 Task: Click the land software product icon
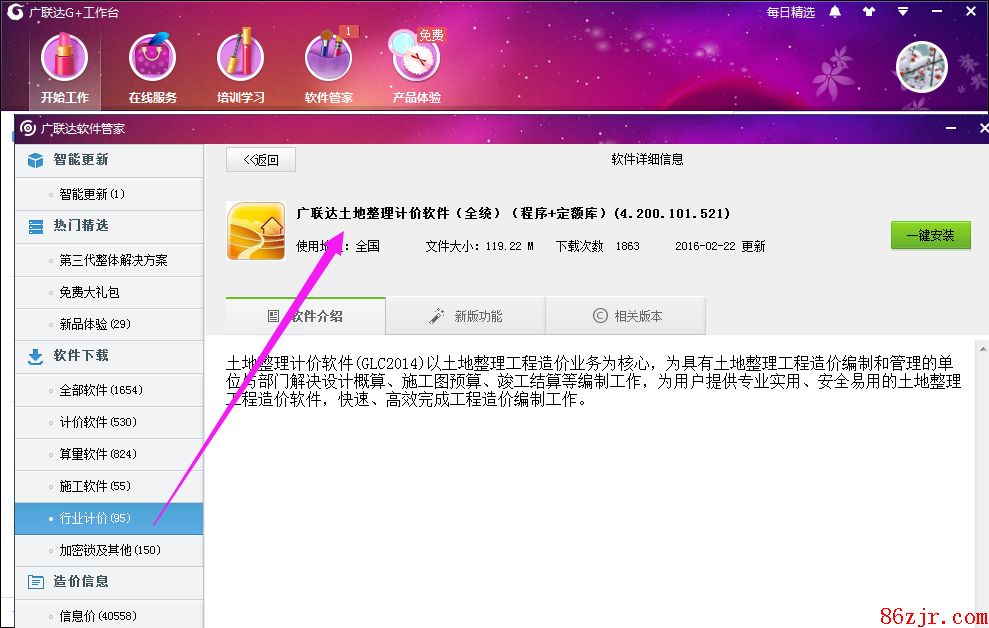(255, 231)
